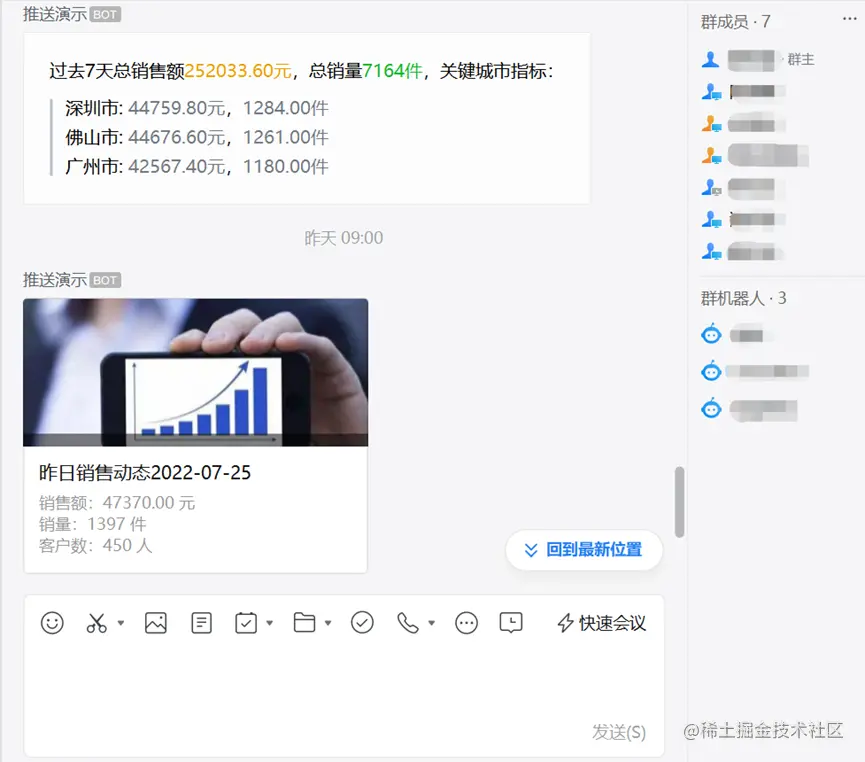Click 回到最新位置 button
865x762 pixels.
coord(584,550)
